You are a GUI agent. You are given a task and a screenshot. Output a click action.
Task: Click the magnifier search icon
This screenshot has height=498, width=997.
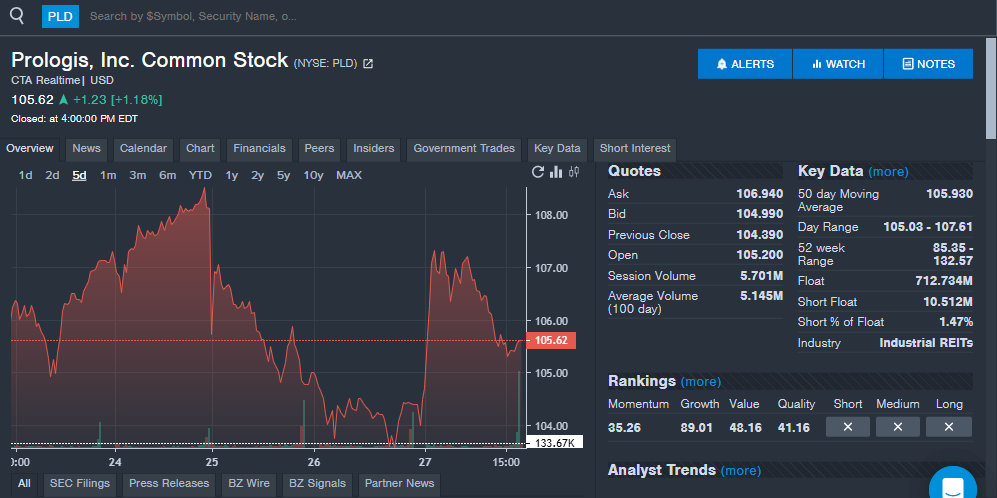coord(17,15)
